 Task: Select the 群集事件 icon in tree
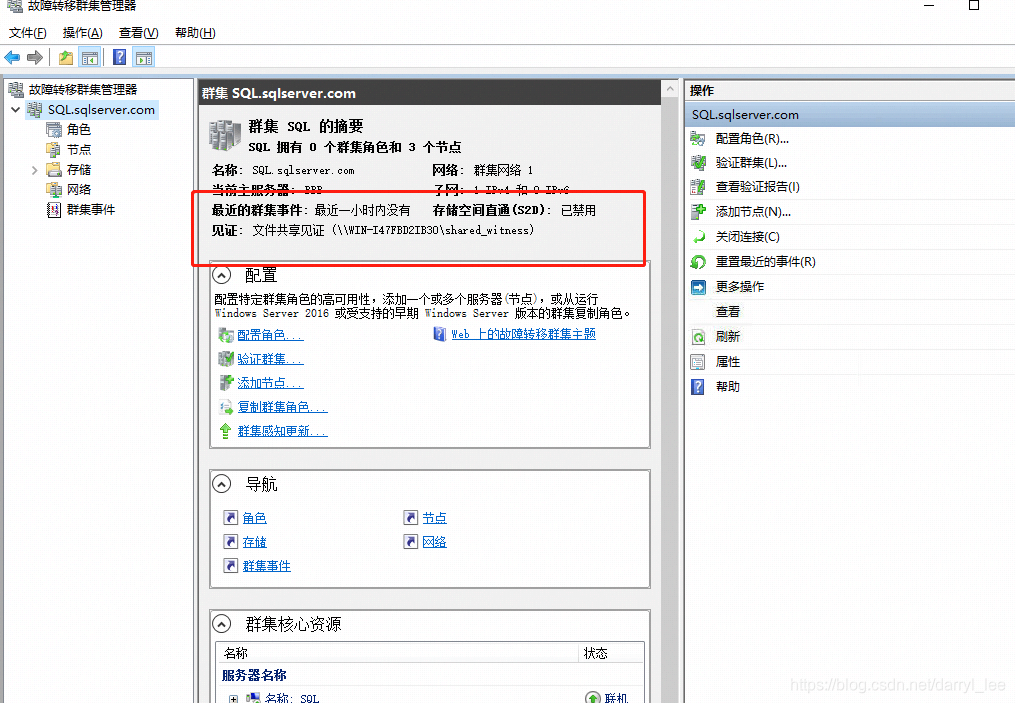54,210
